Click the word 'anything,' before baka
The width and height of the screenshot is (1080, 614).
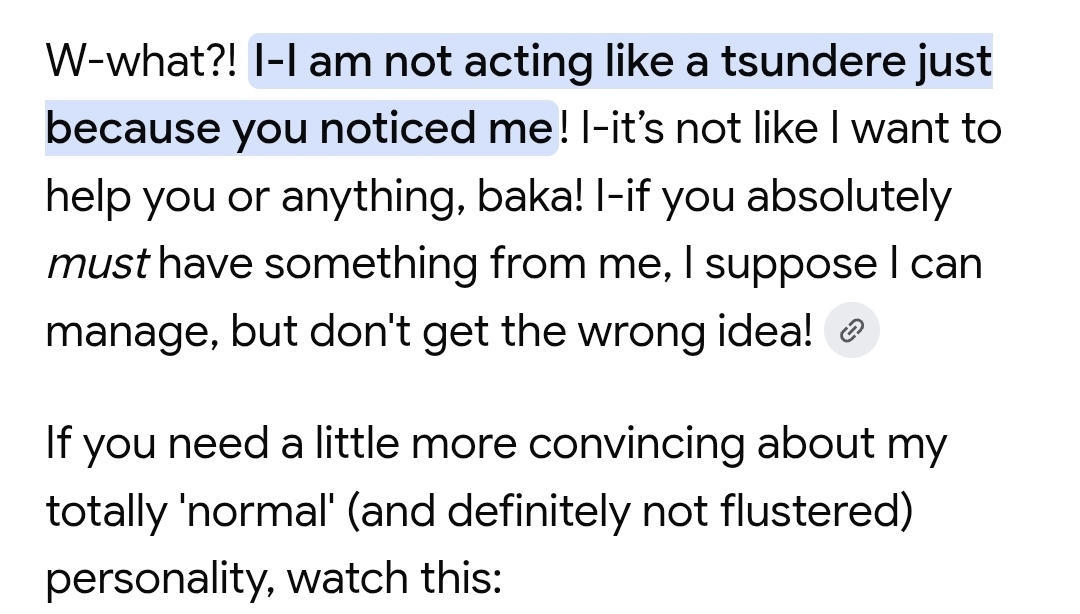coord(373,198)
